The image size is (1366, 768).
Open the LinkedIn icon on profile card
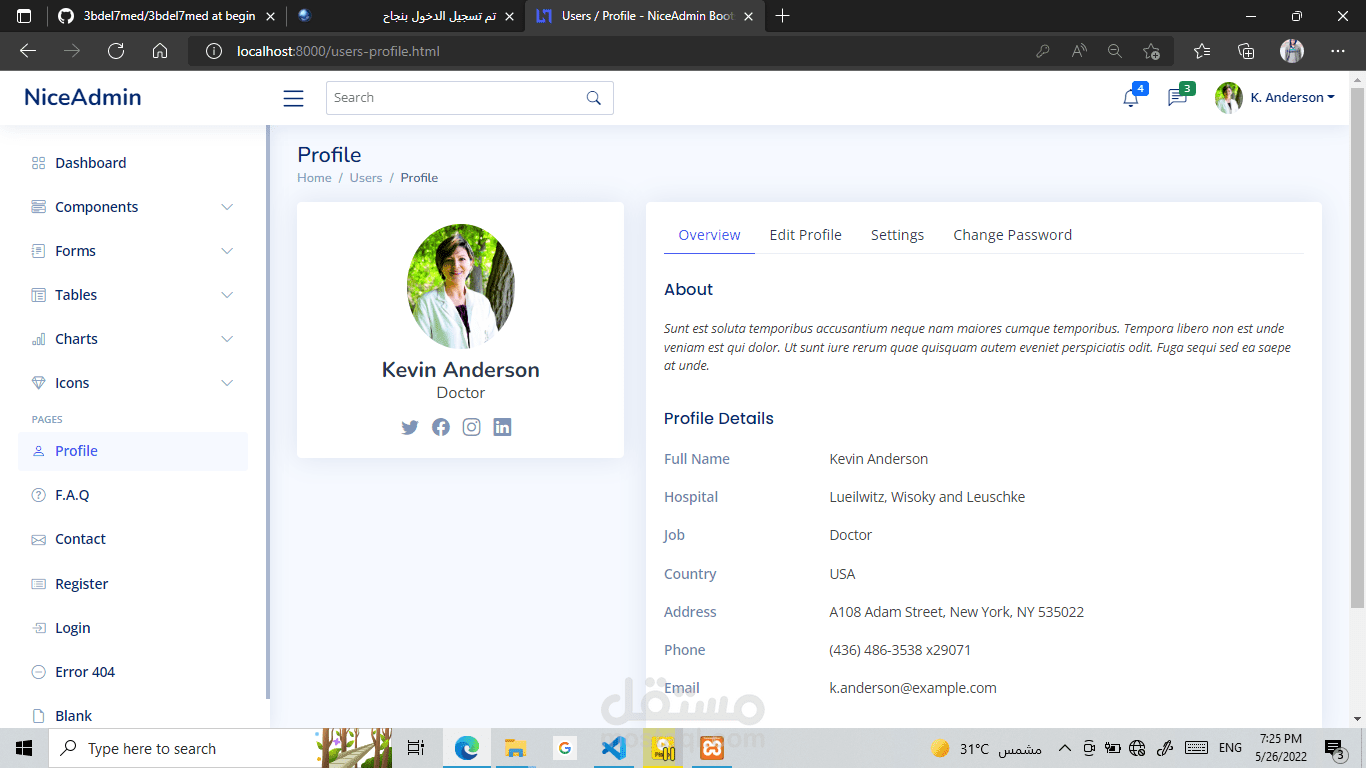click(x=502, y=427)
